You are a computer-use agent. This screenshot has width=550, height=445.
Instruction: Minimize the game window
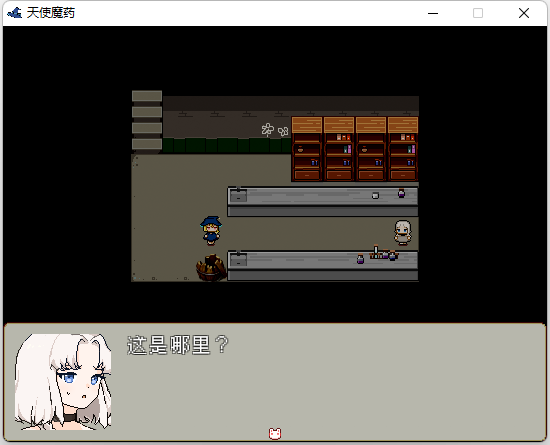[433, 13]
